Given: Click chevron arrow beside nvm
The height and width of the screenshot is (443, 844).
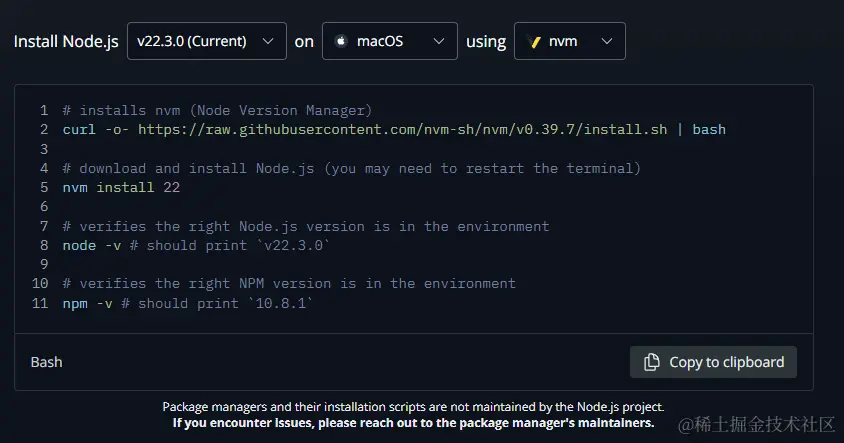Looking at the screenshot, I should pos(606,42).
